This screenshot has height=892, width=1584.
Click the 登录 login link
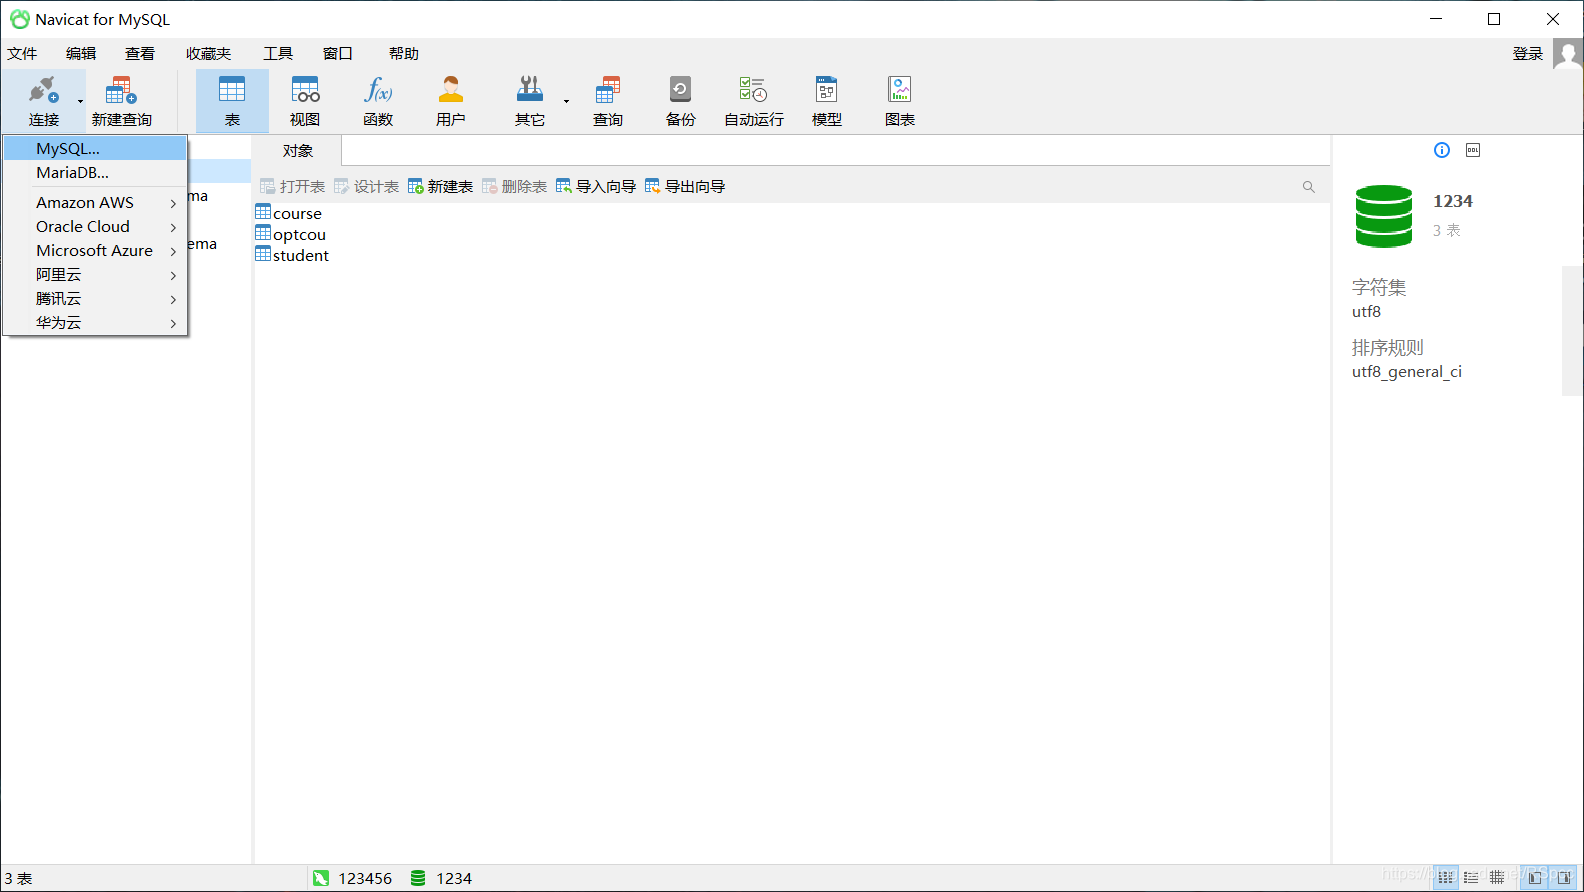tap(1528, 54)
